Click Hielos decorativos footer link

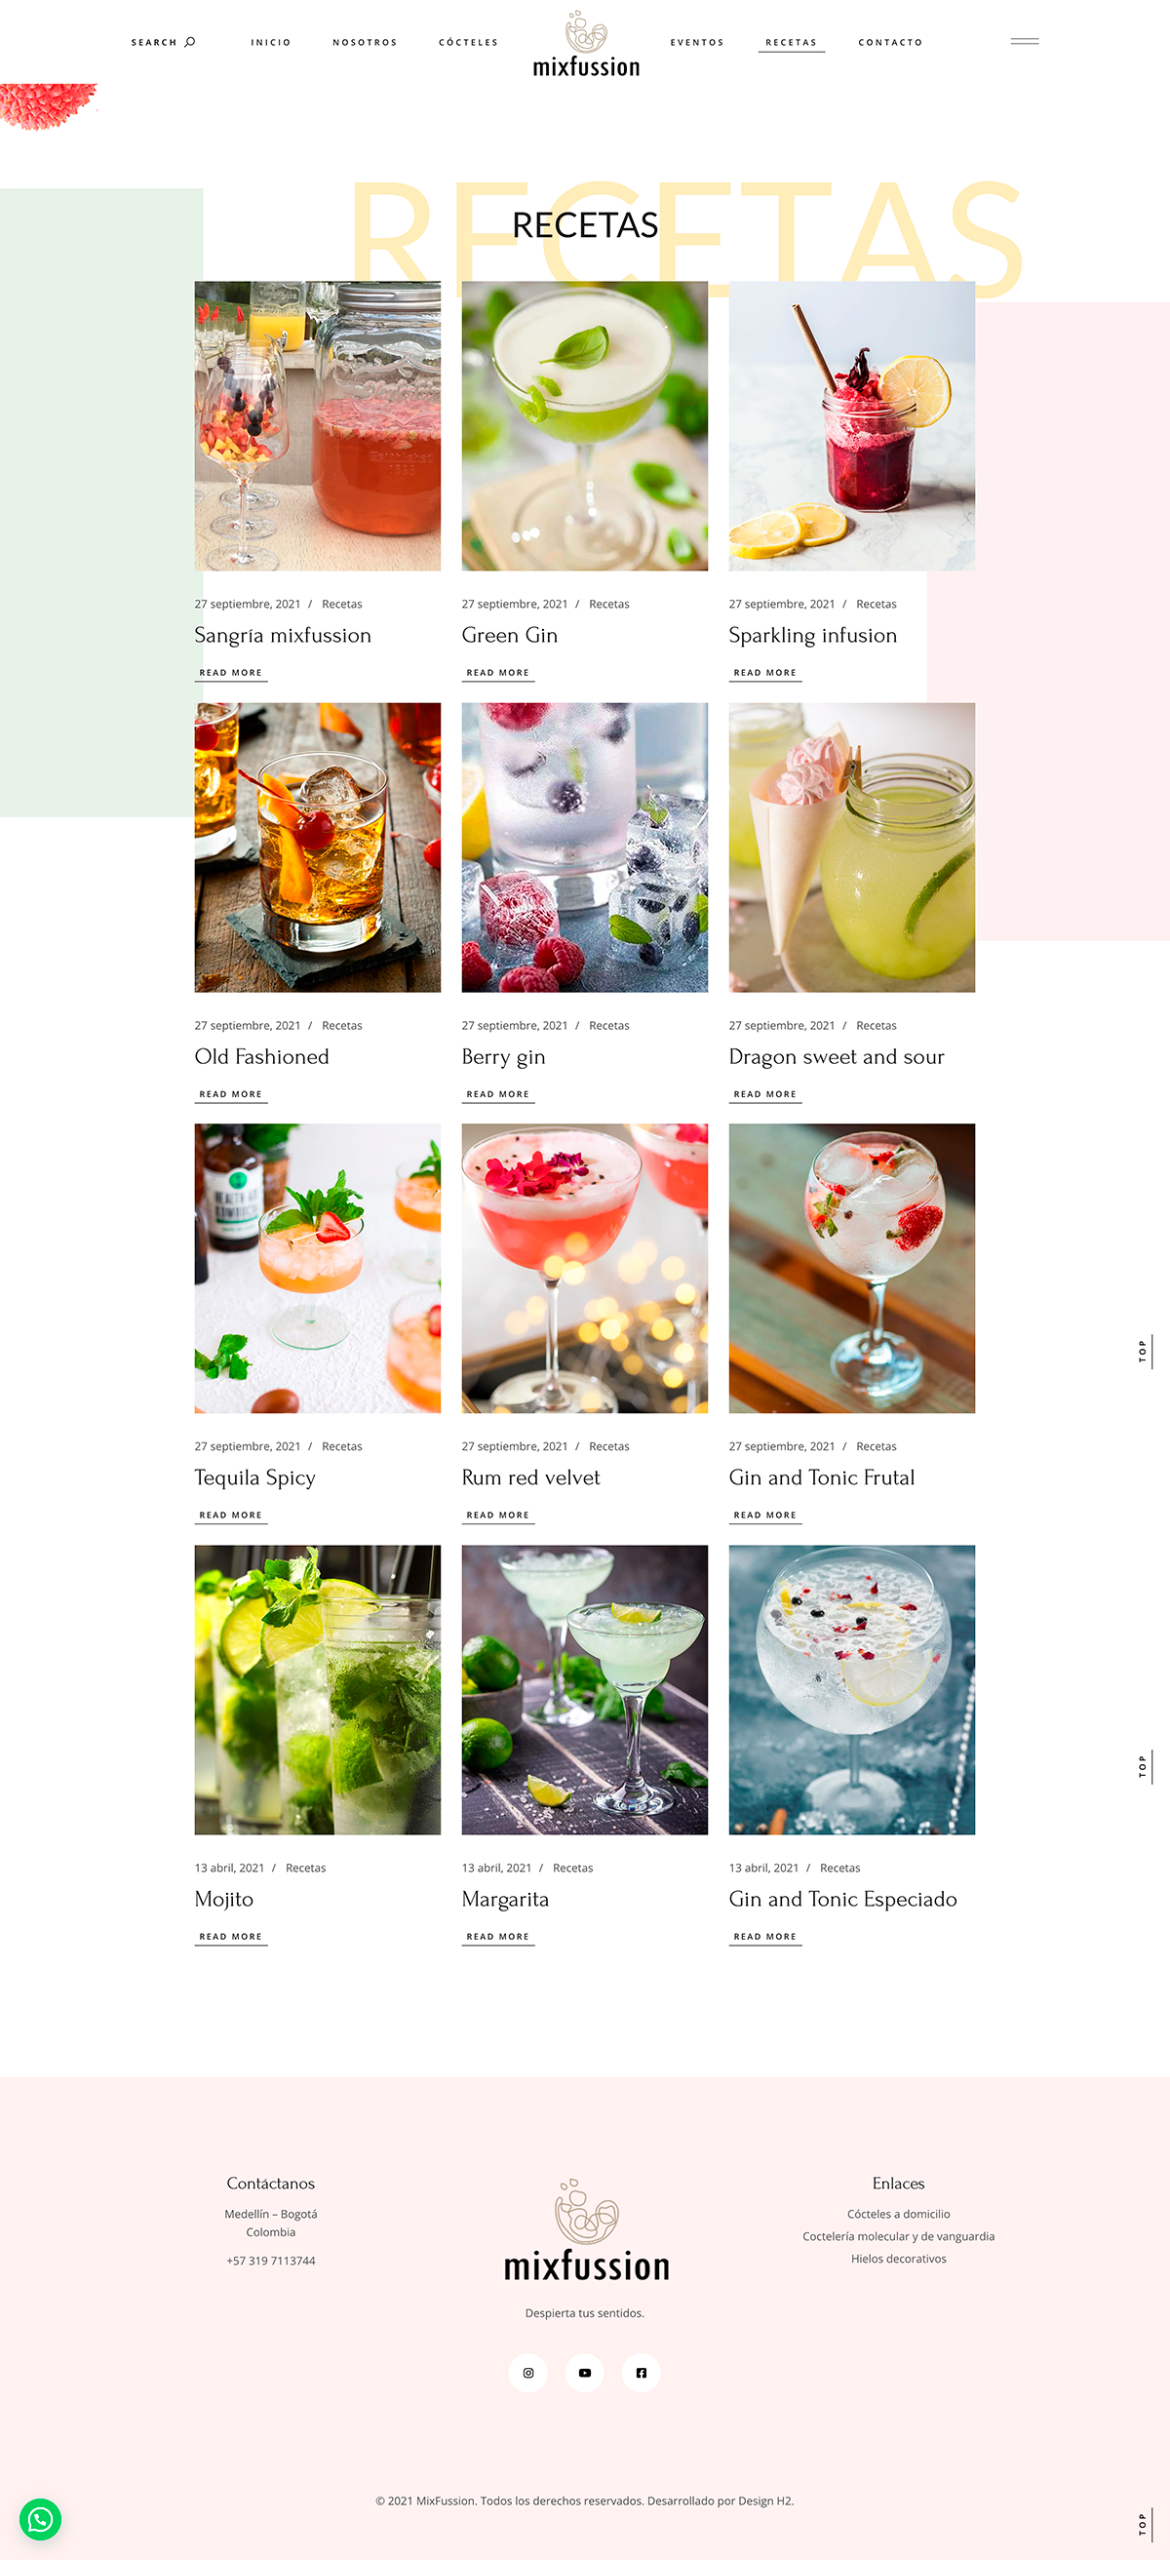[898, 2258]
